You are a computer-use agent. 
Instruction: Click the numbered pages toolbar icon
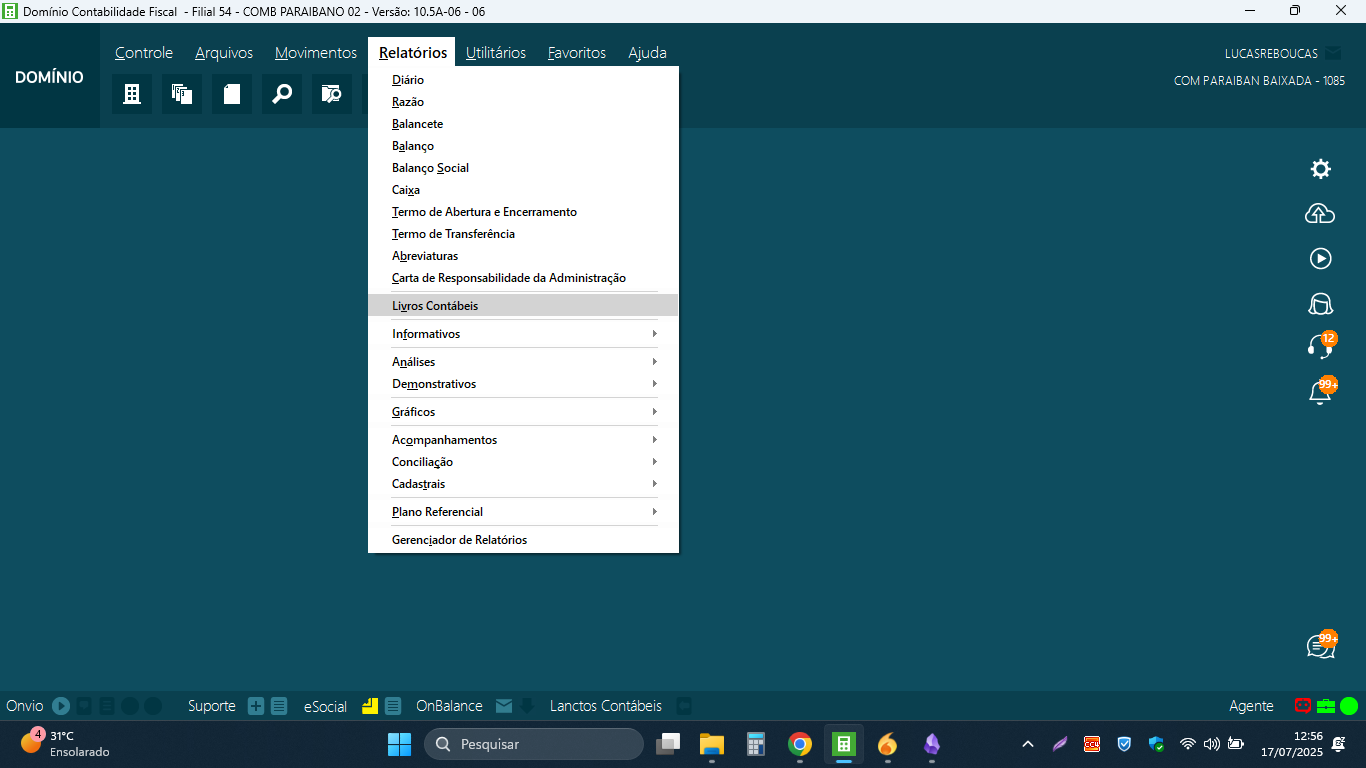tap(182, 94)
